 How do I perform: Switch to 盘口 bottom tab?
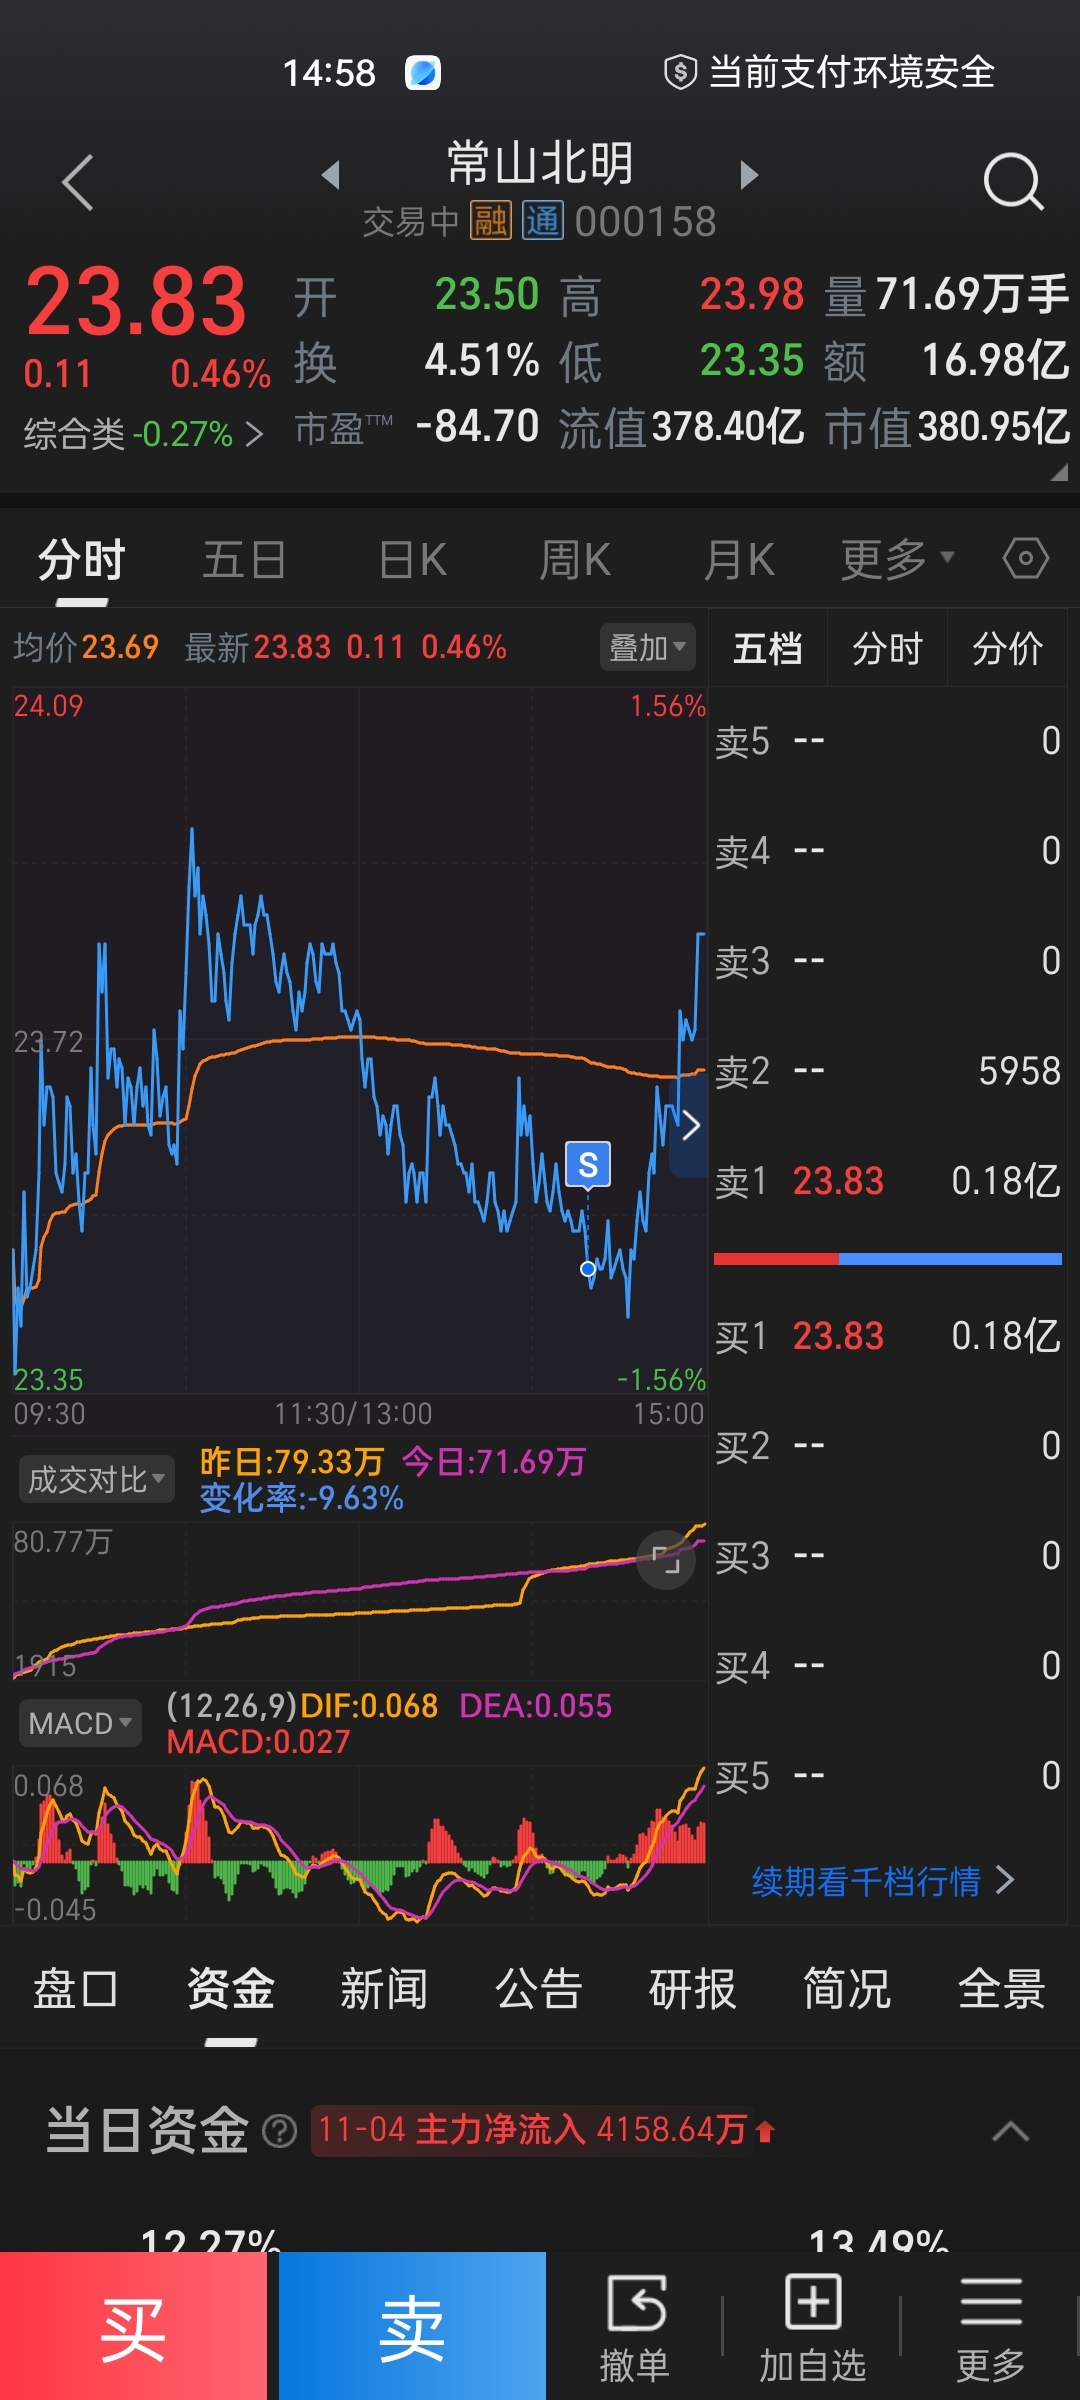[76, 1988]
